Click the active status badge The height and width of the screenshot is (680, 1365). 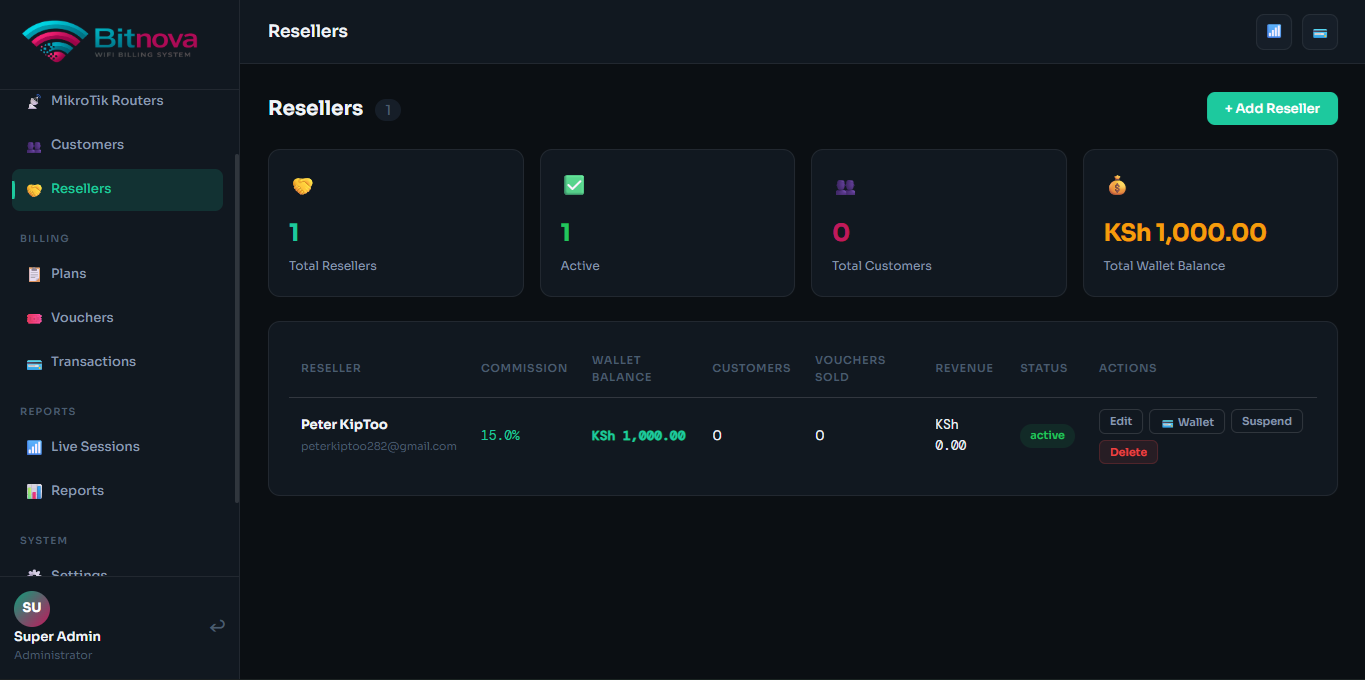(x=1047, y=435)
